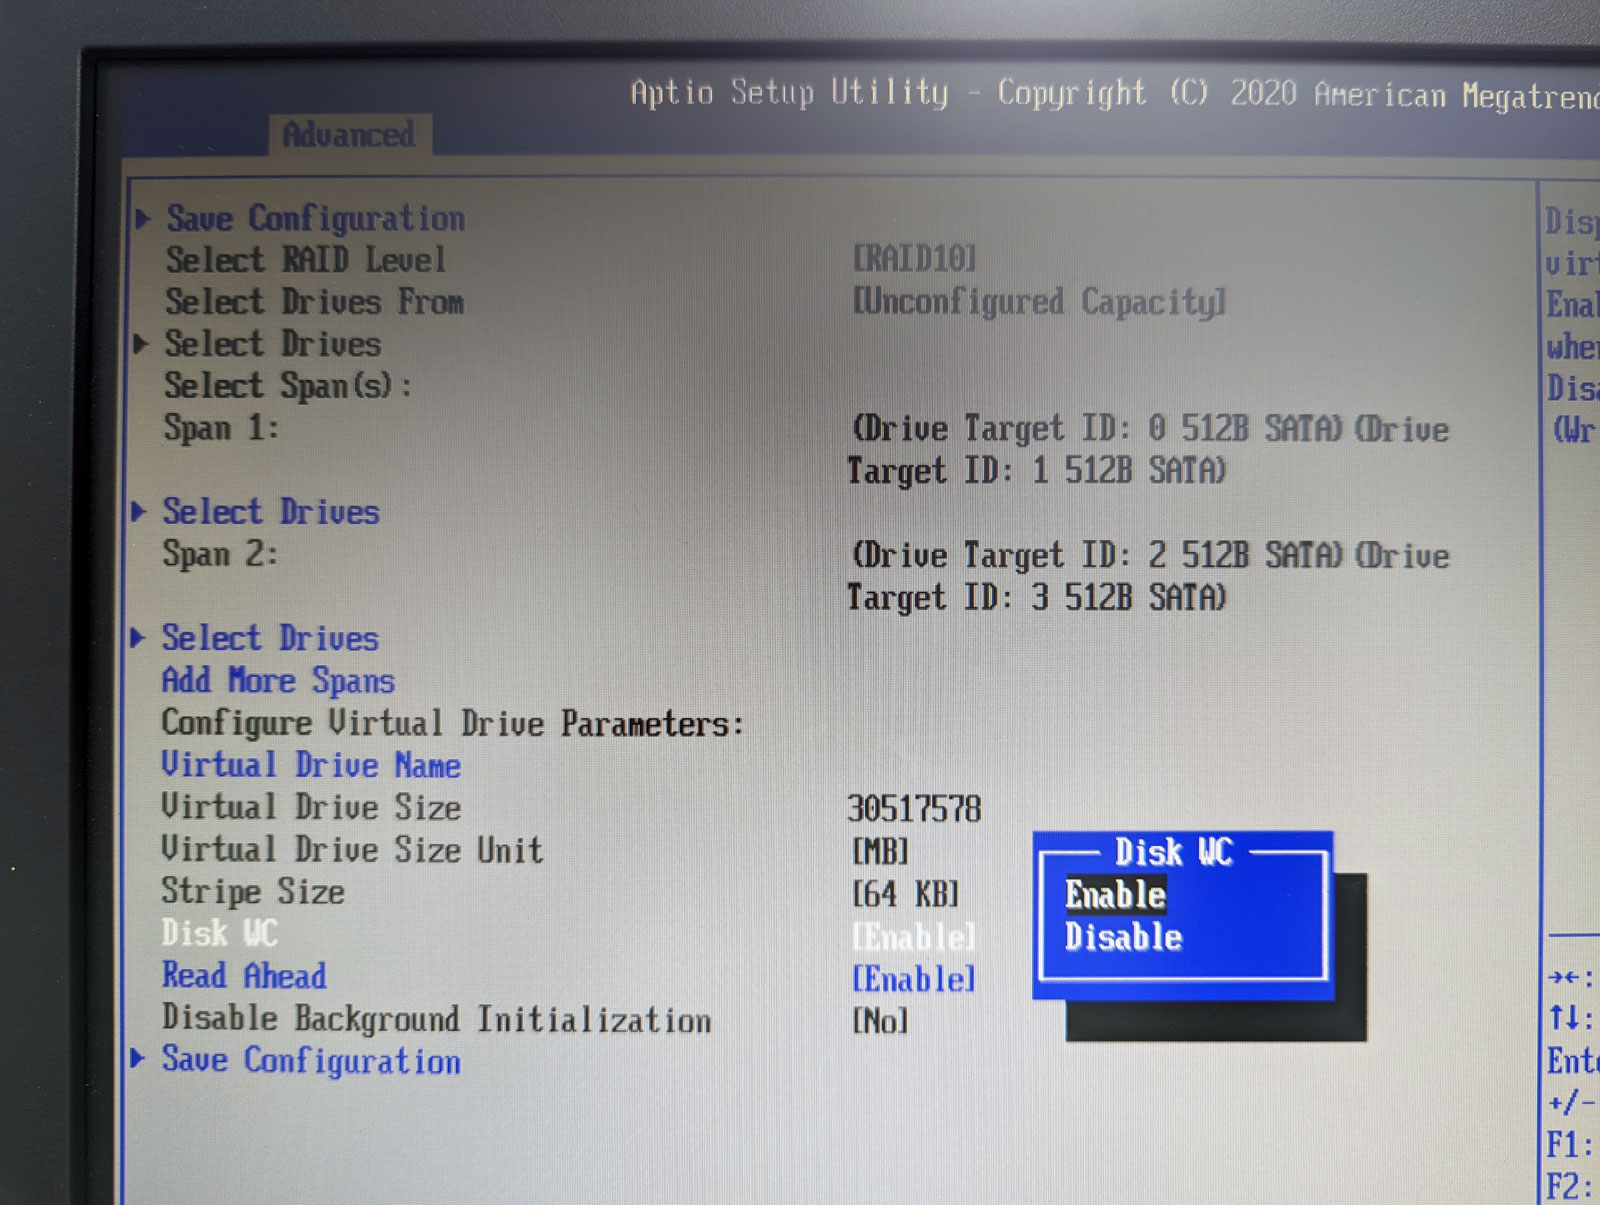The image size is (1600, 1205).
Task: Click the dimmed Disk WC Enable value
Action: pyautogui.click(x=913, y=937)
